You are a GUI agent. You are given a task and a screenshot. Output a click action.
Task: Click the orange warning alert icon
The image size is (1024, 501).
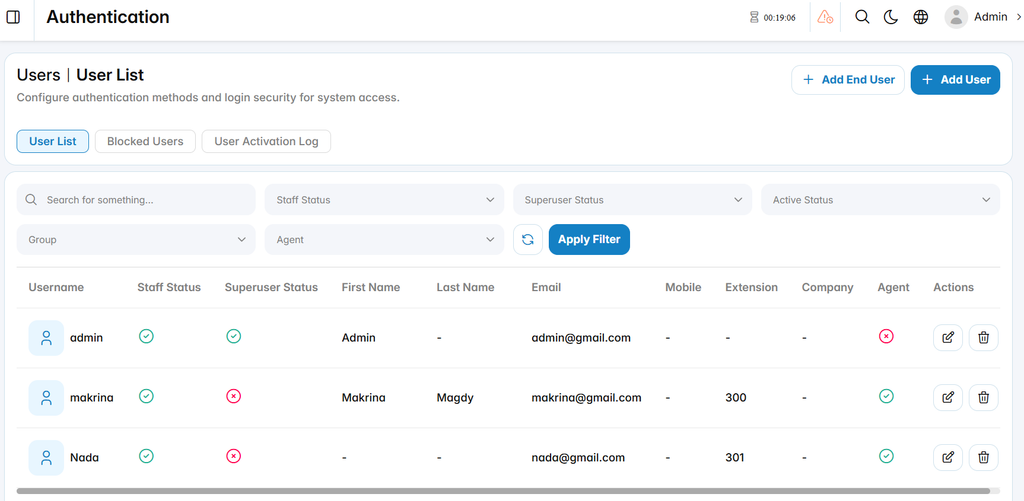pyautogui.click(x=825, y=17)
